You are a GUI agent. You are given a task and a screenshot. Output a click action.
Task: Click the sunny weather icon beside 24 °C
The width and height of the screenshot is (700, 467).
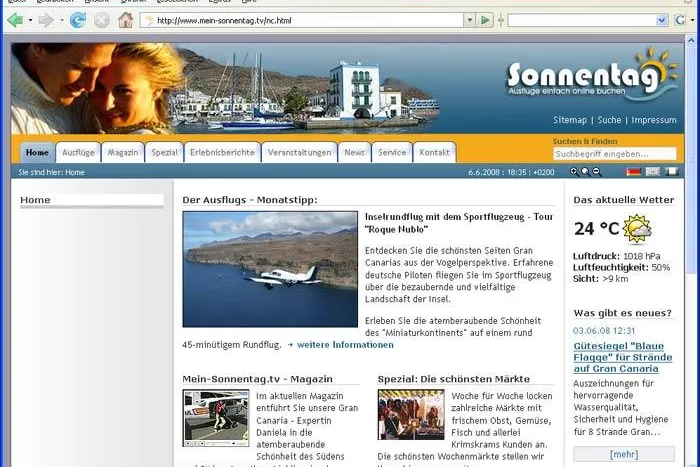(637, 229)
